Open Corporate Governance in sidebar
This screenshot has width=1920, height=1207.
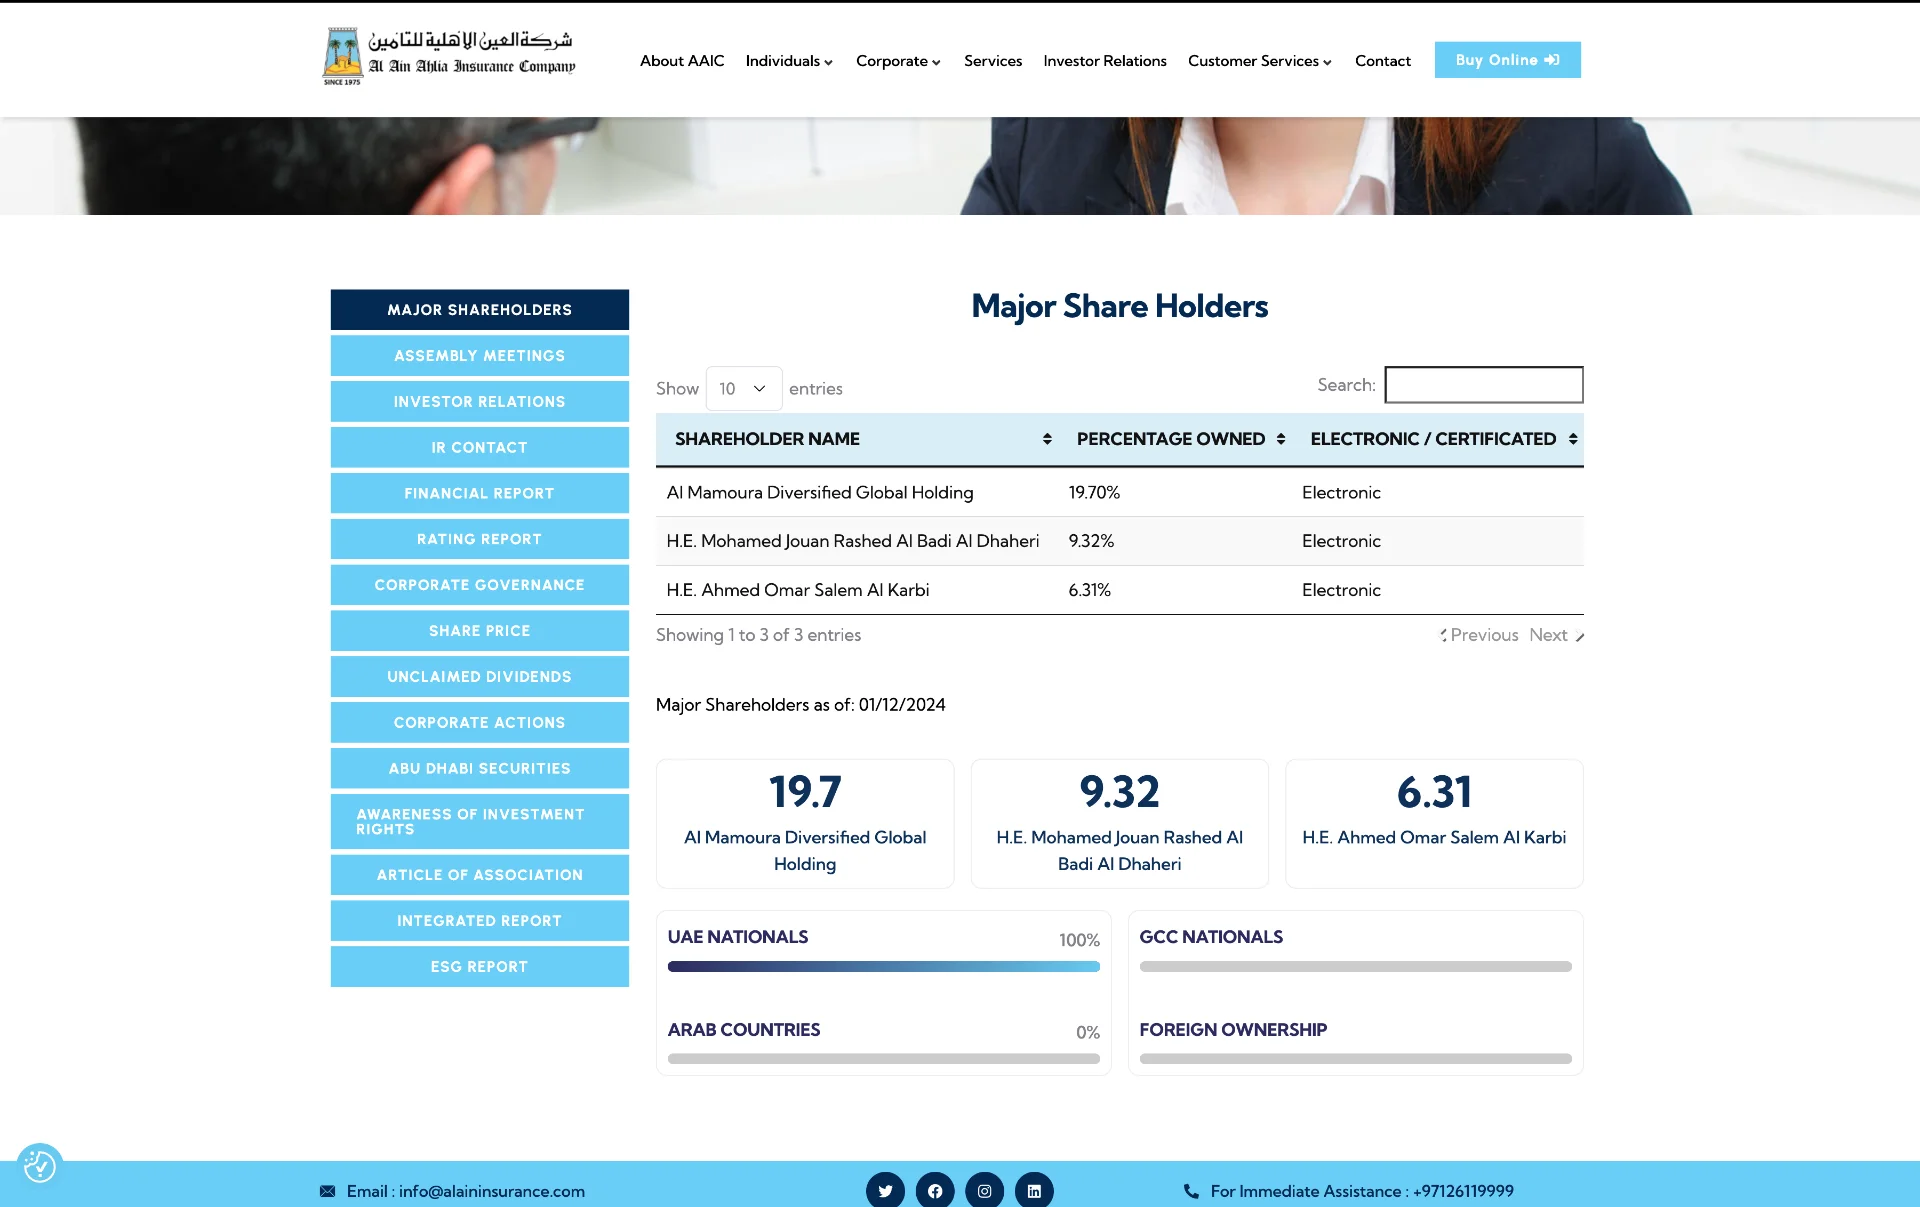pyautogui.click(x=480, y=585)
